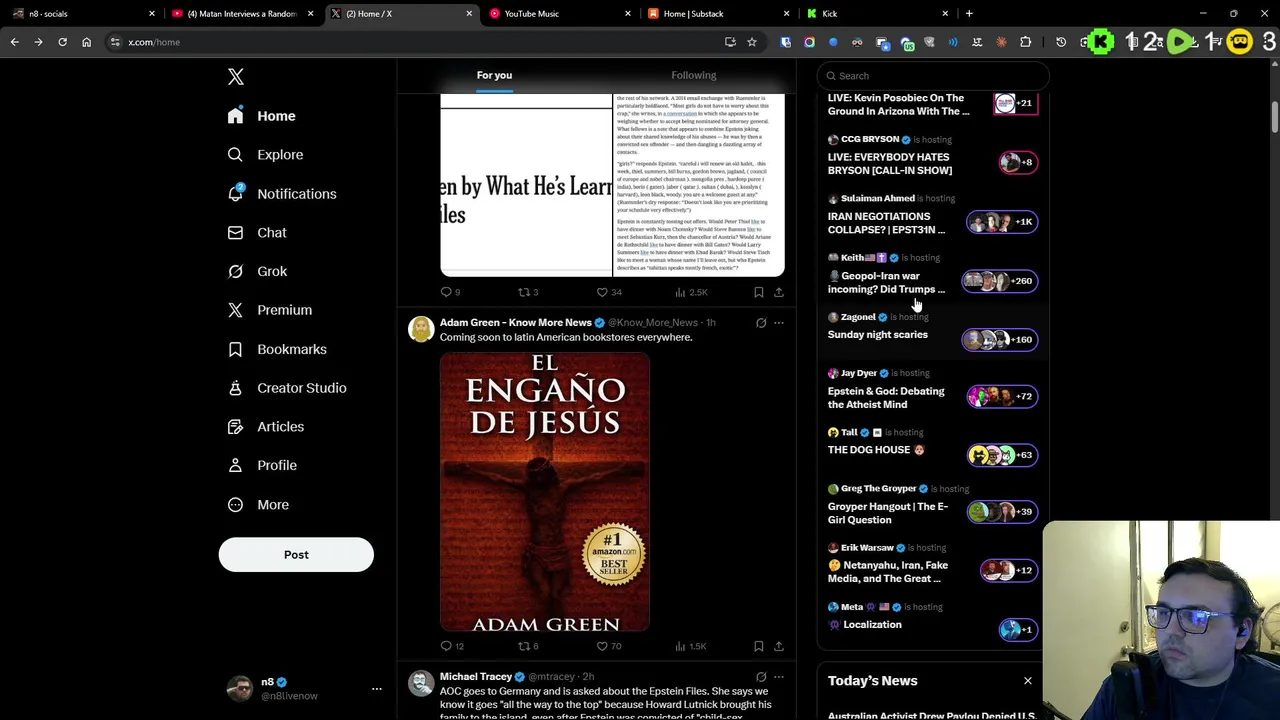Open Premium in the sidebar

(x=269, y=310)
